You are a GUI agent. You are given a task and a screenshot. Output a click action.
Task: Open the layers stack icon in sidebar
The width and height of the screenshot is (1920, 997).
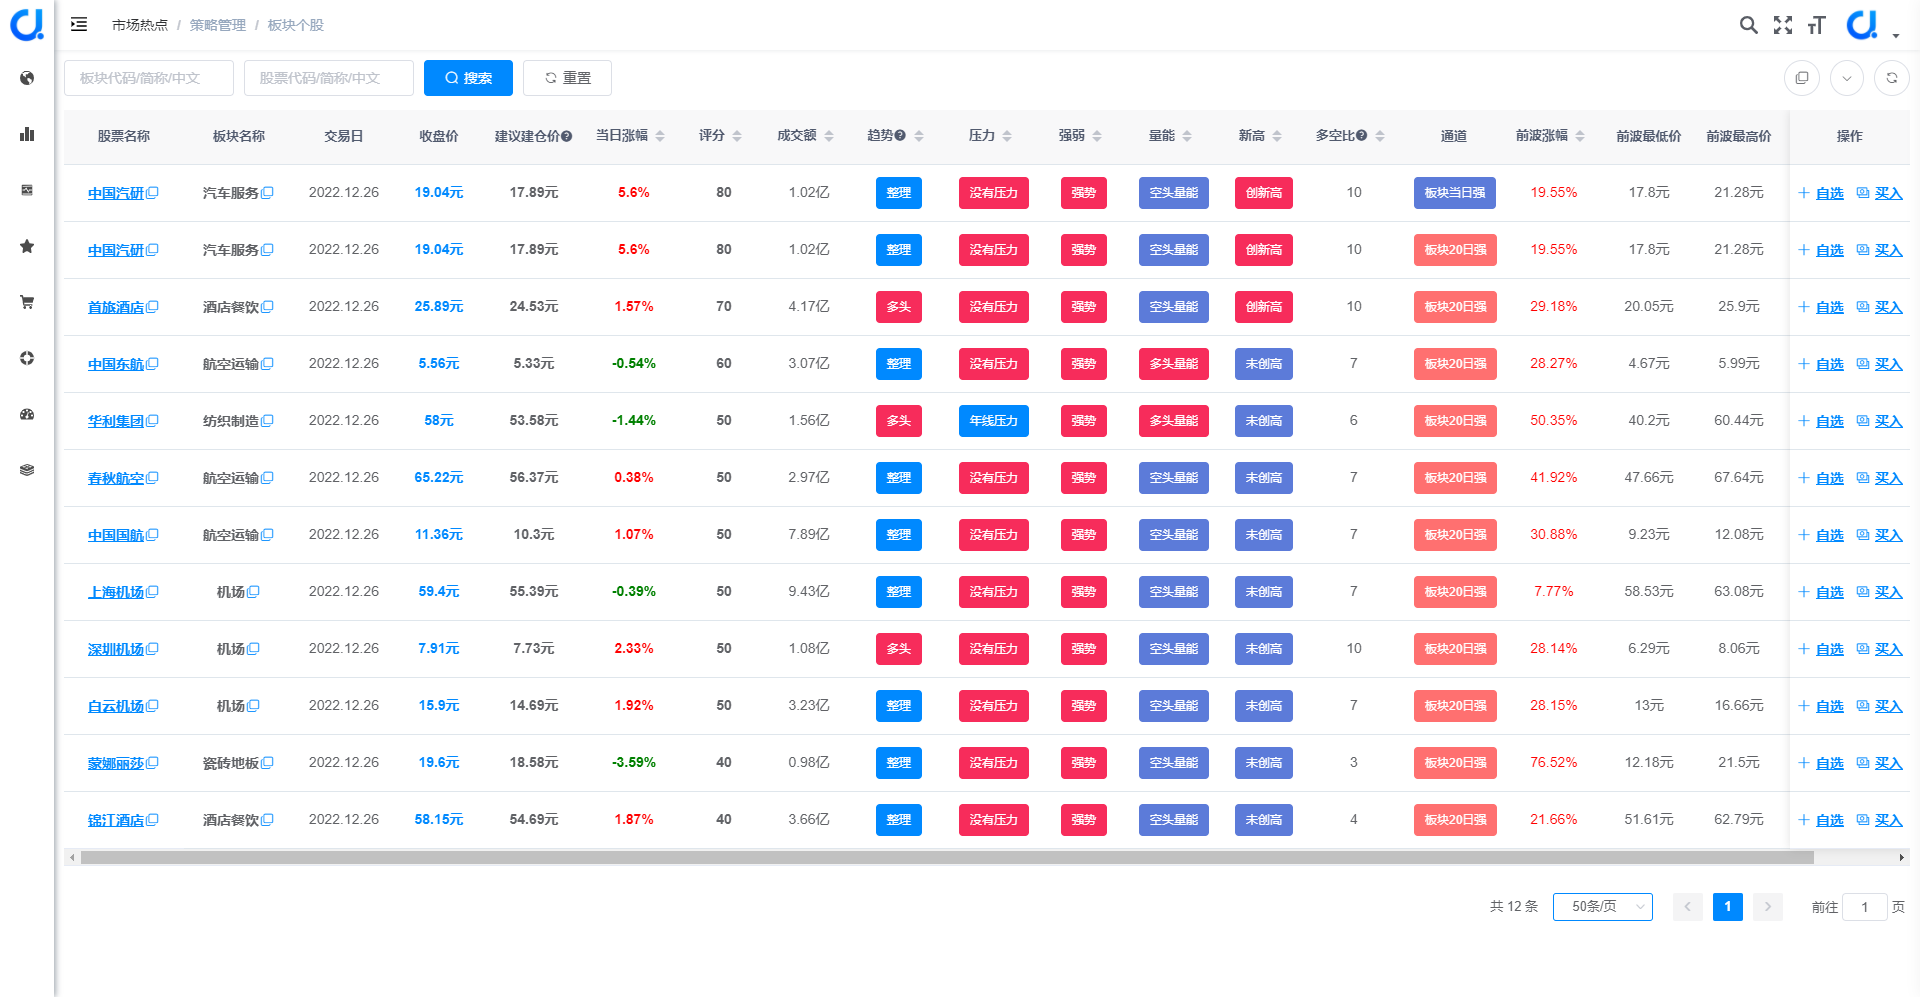coord(27,470)
